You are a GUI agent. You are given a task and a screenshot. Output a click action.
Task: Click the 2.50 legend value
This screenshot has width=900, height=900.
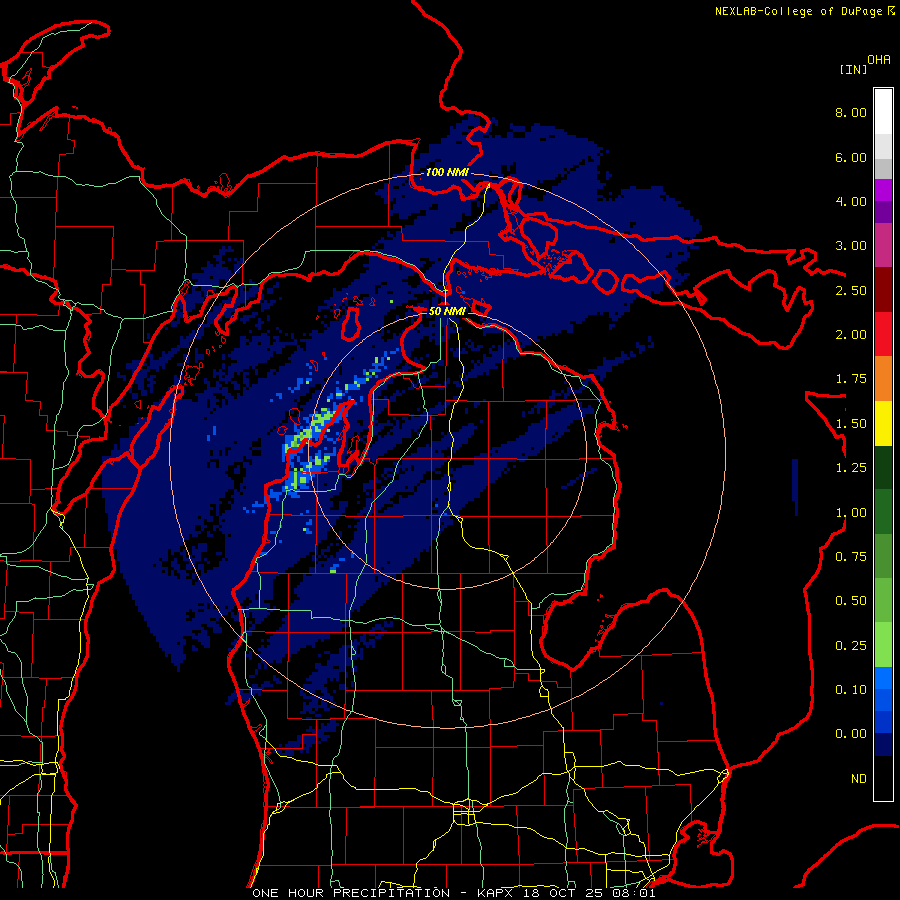pyautogui.click(x=851, y=290)
